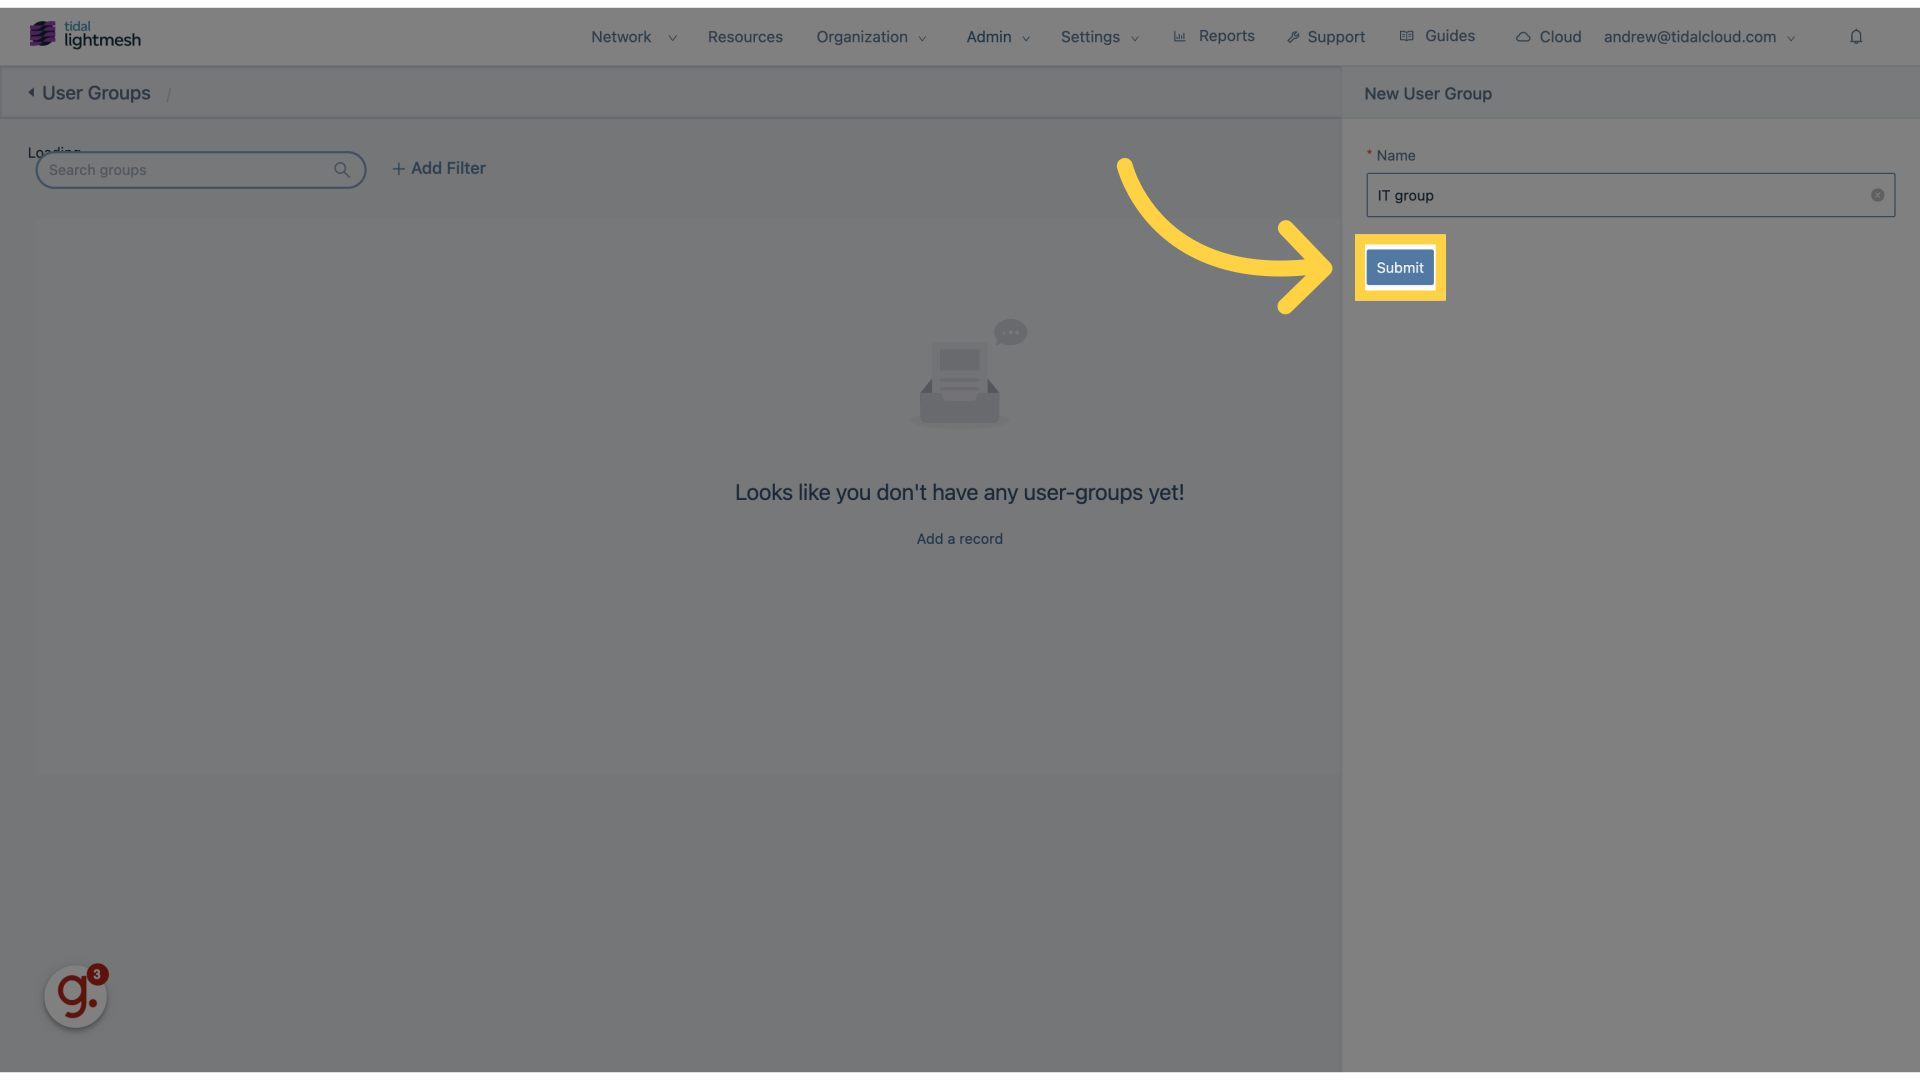This screenshot has width=1920, height=1080.
Task: Click the Resources menu item
Action: pos(744,36)
